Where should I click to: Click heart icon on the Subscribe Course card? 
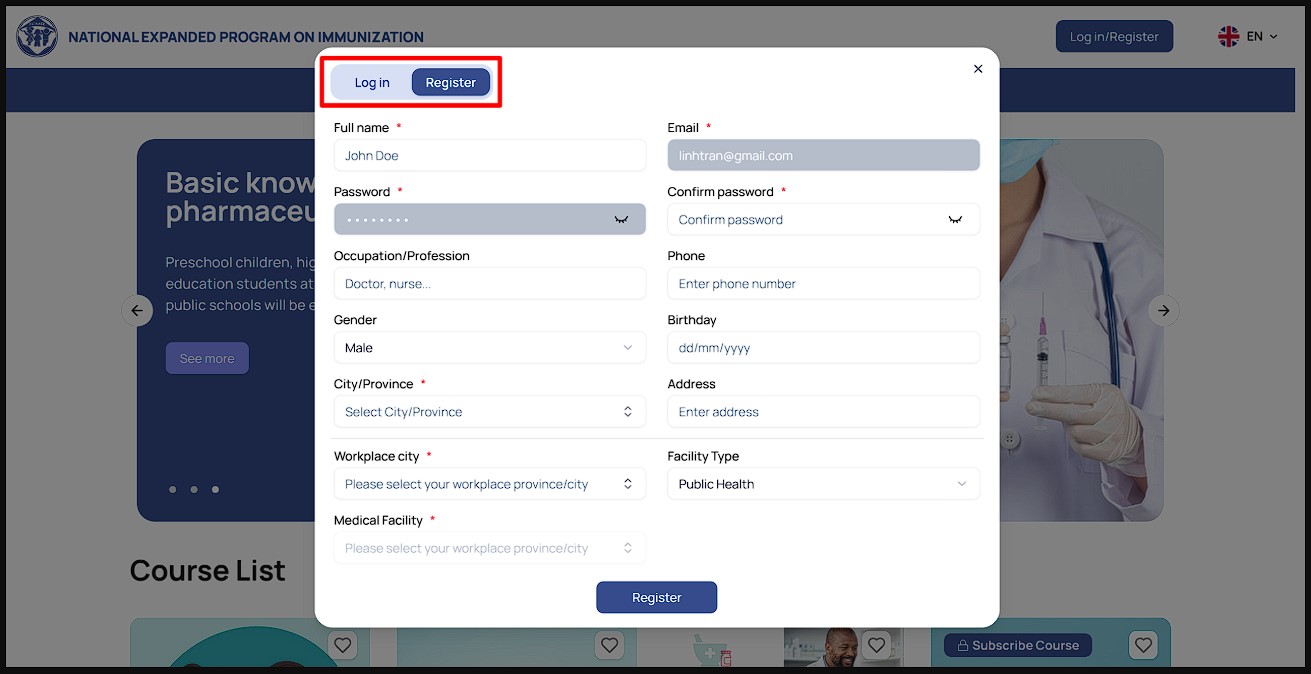coord(1143,645)
